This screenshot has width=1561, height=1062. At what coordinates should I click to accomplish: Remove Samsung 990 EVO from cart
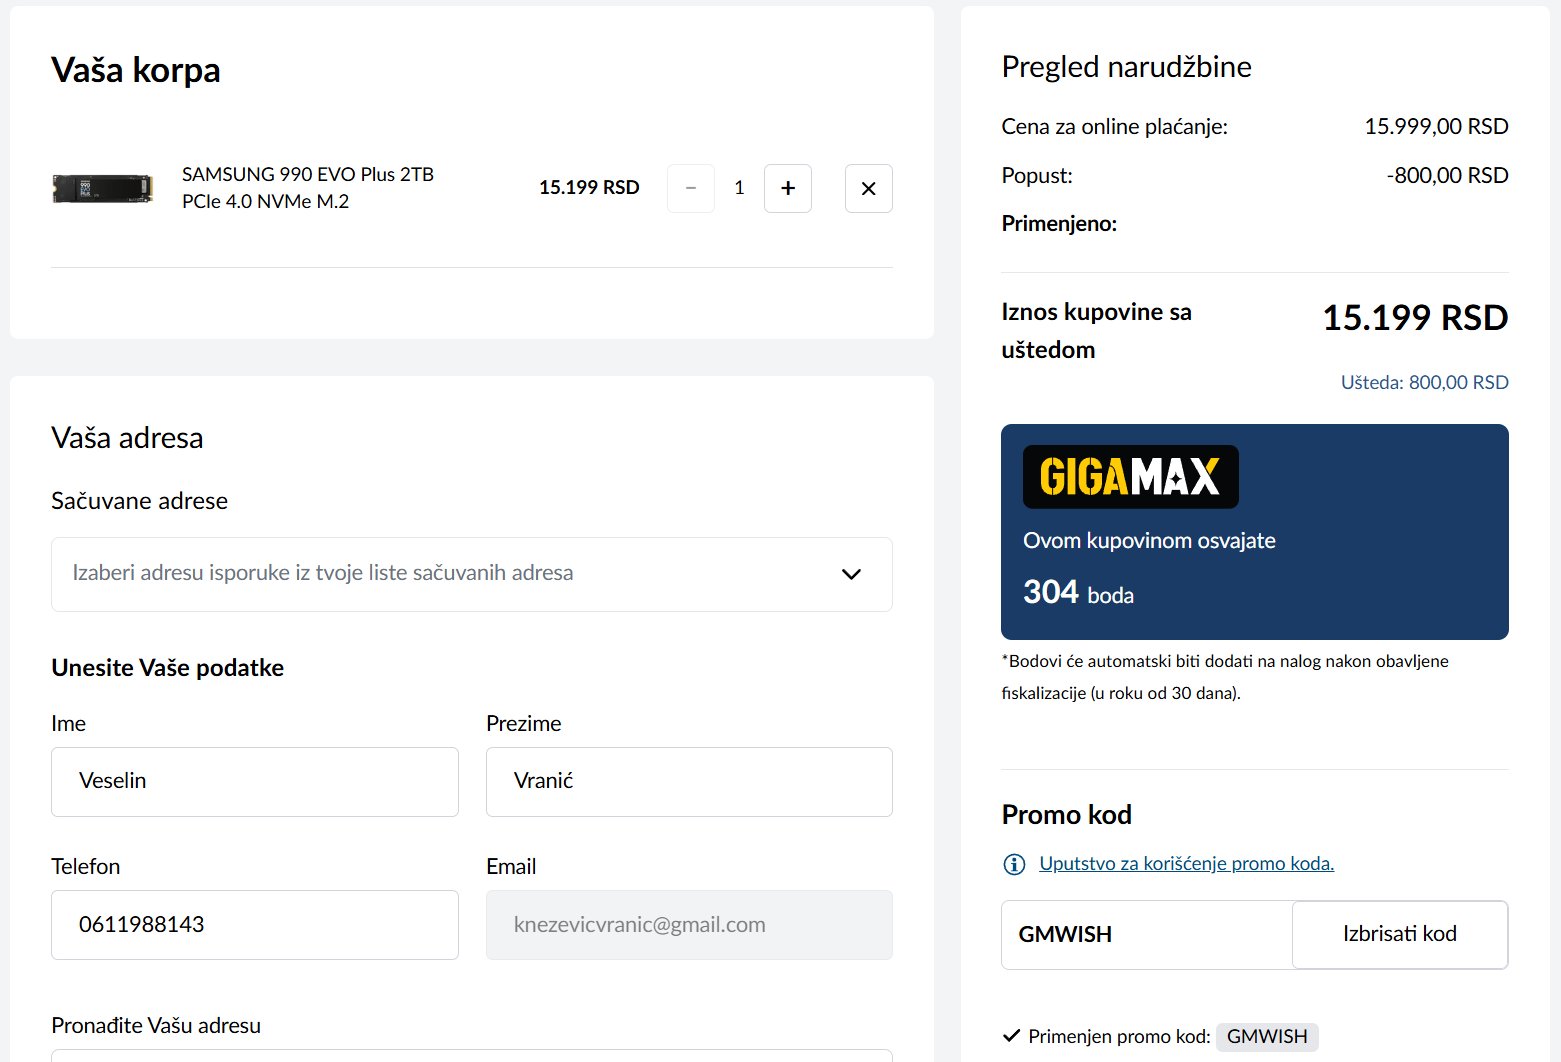(868, 188)
